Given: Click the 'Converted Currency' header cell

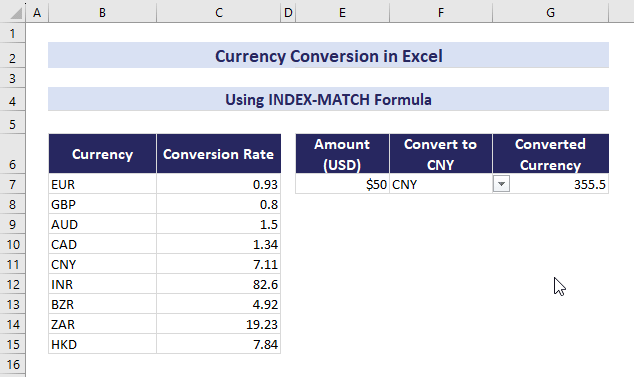Looking at the screenshot, I should coord(550,154).
